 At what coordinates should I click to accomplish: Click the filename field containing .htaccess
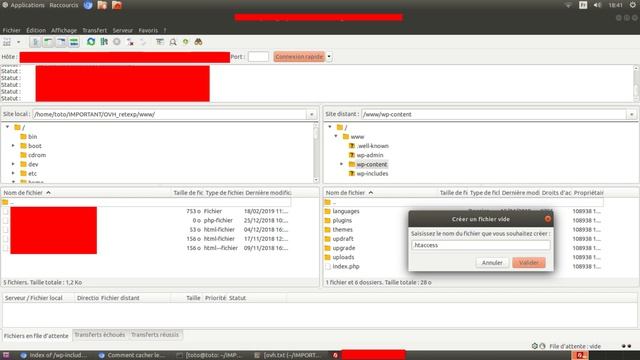tap(480, 245)
